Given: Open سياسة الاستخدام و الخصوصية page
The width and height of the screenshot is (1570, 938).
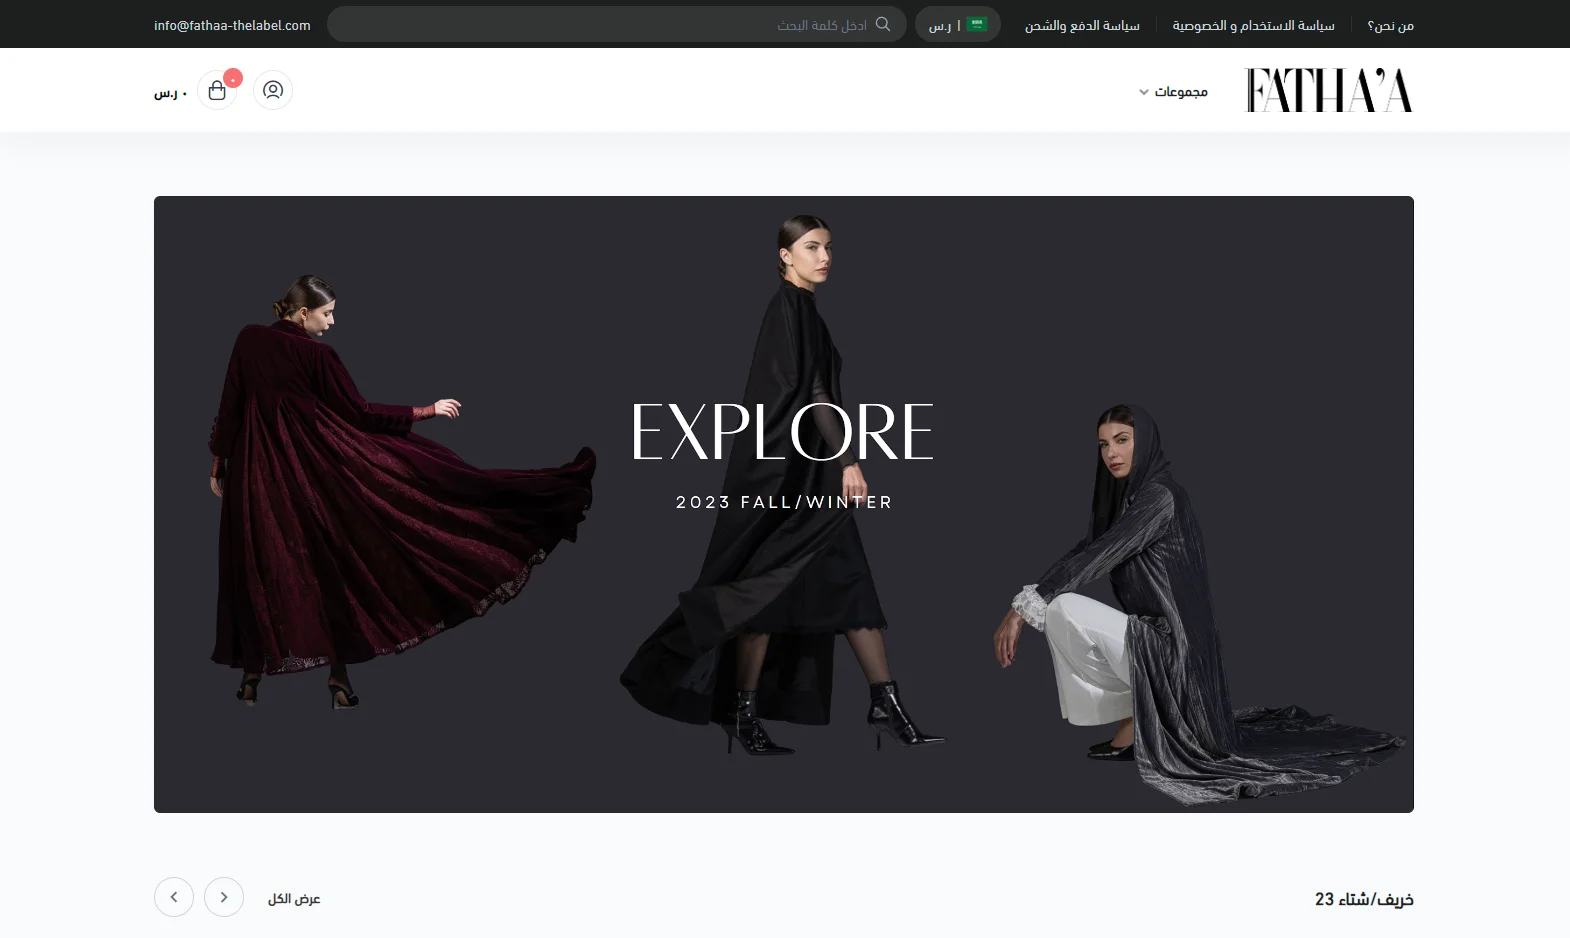Looking at the screenshot, I should 1254,25.
